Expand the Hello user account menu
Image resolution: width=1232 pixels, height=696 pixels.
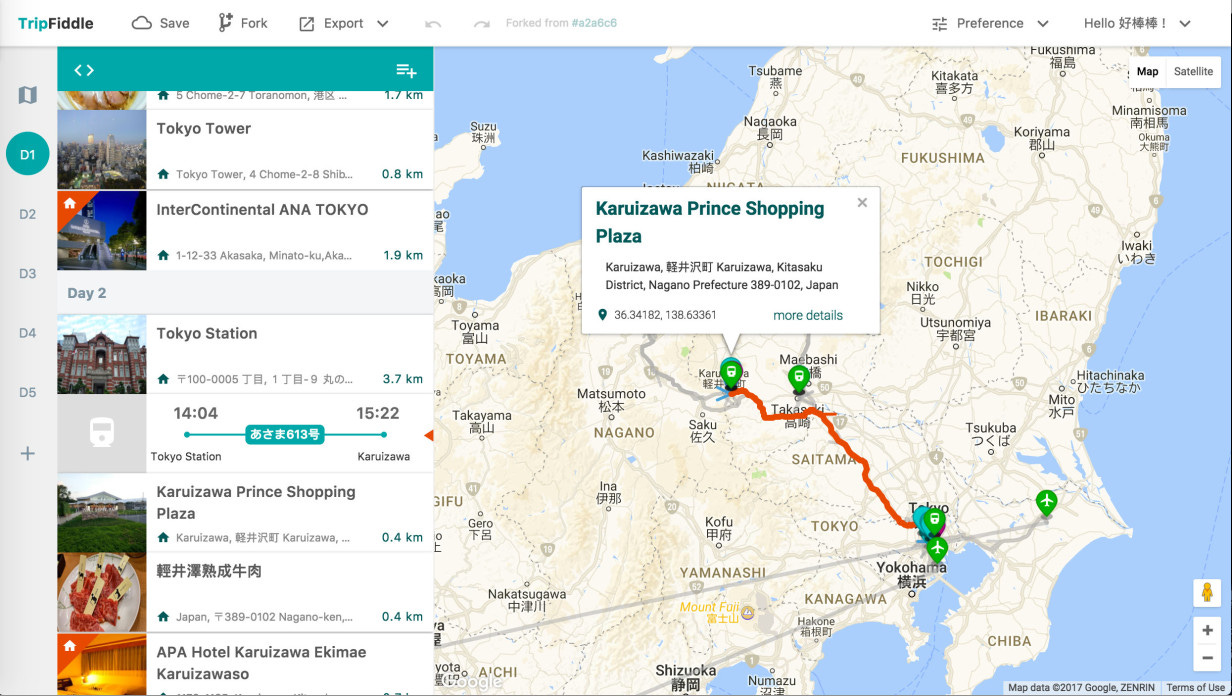pyautogui.click(x=1138, y=23)
